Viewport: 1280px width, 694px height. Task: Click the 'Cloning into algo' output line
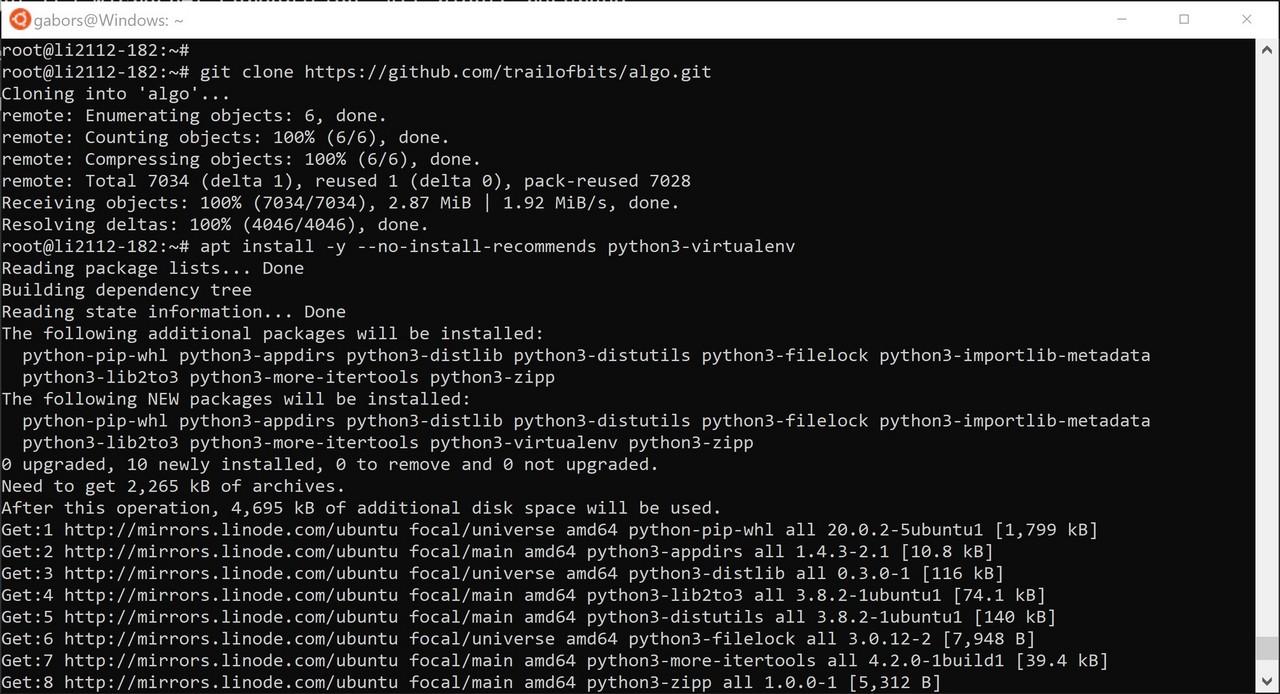click(x=116, y=94)
